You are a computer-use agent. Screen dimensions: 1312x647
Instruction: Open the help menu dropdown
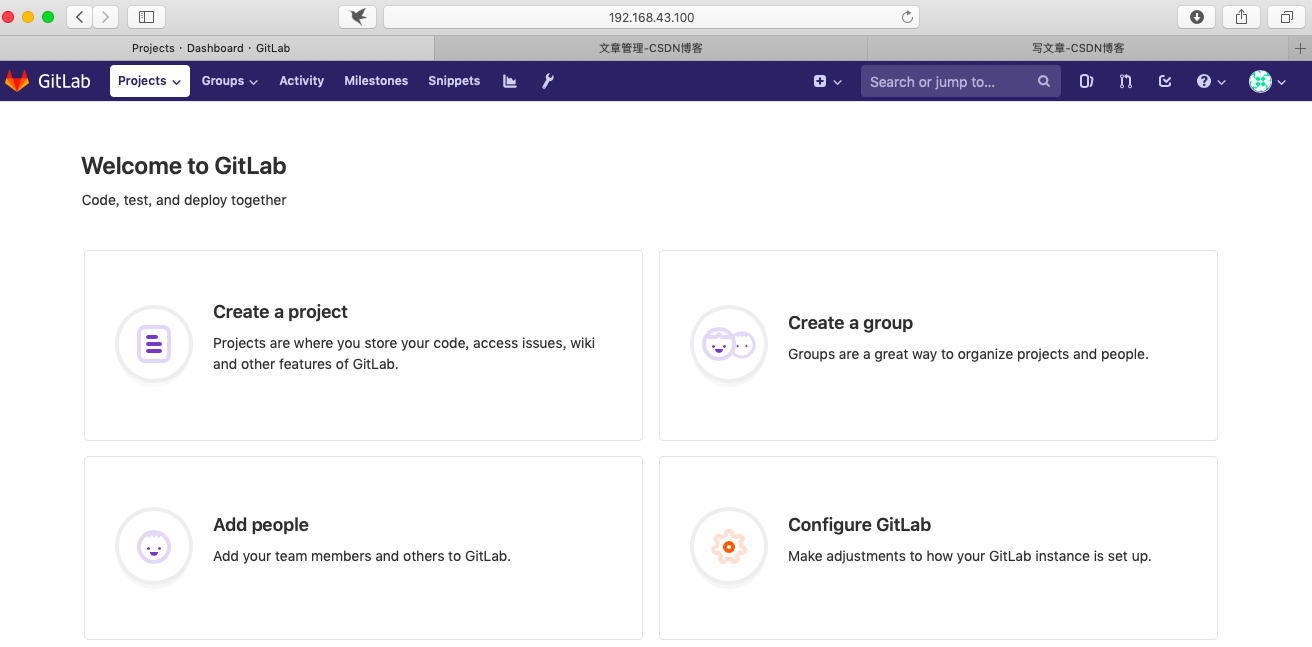[x=1210, y=81]
